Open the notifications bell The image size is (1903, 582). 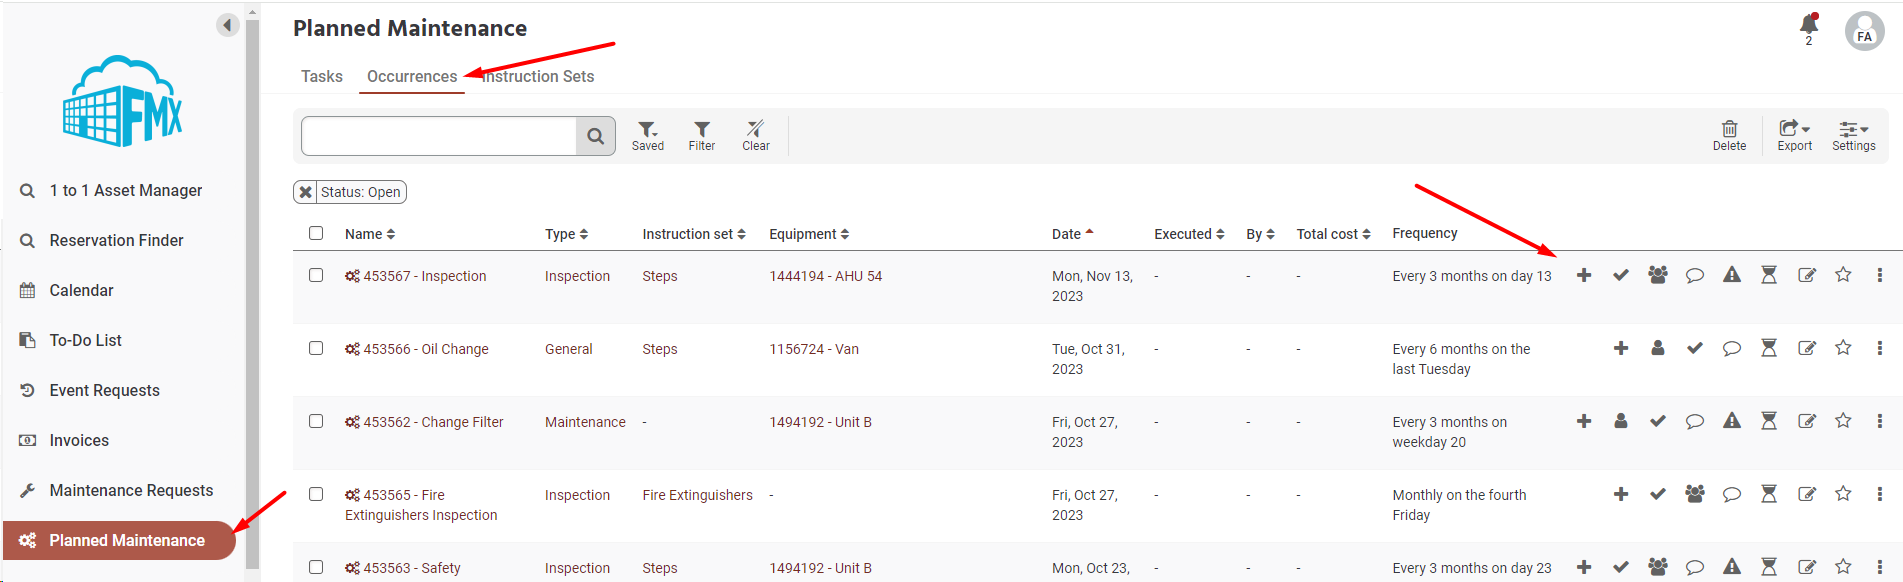click(1809, 25)
